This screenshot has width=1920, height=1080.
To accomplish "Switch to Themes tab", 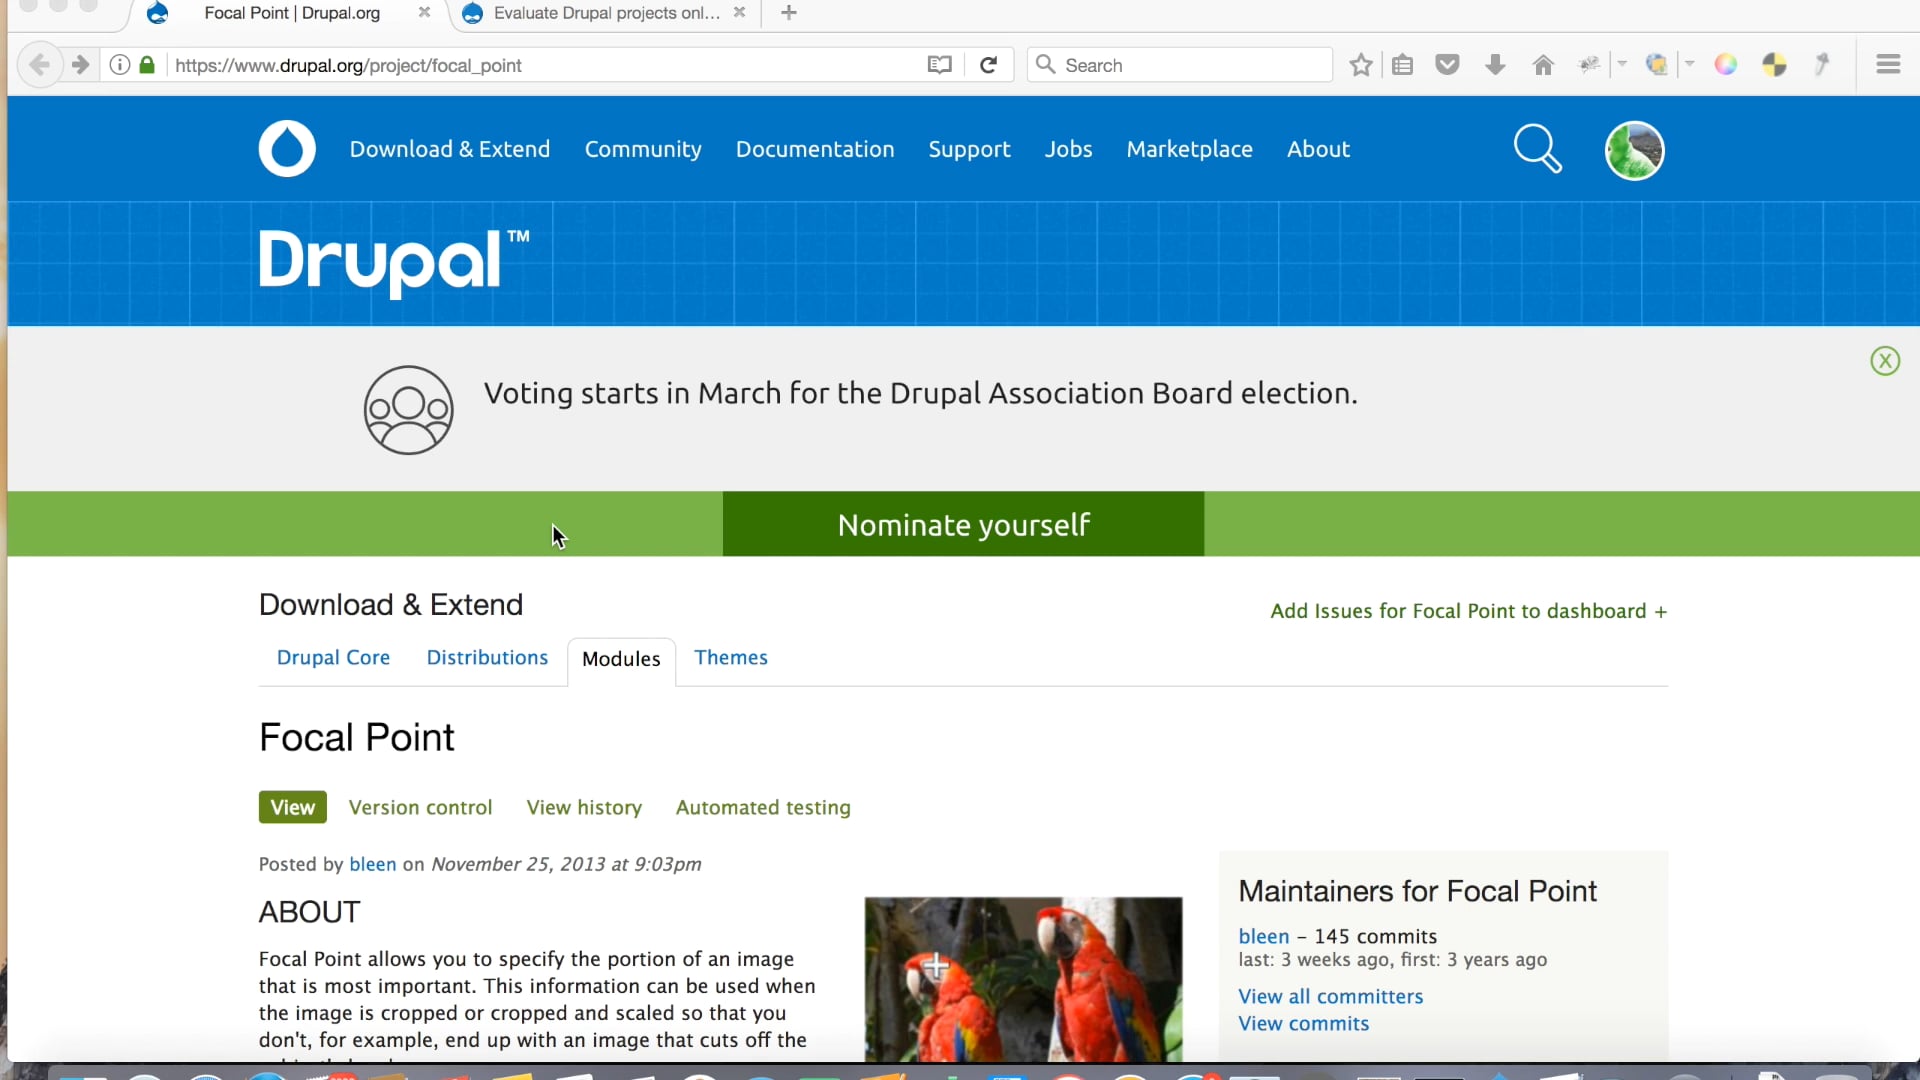I will (x=731, y=658).
